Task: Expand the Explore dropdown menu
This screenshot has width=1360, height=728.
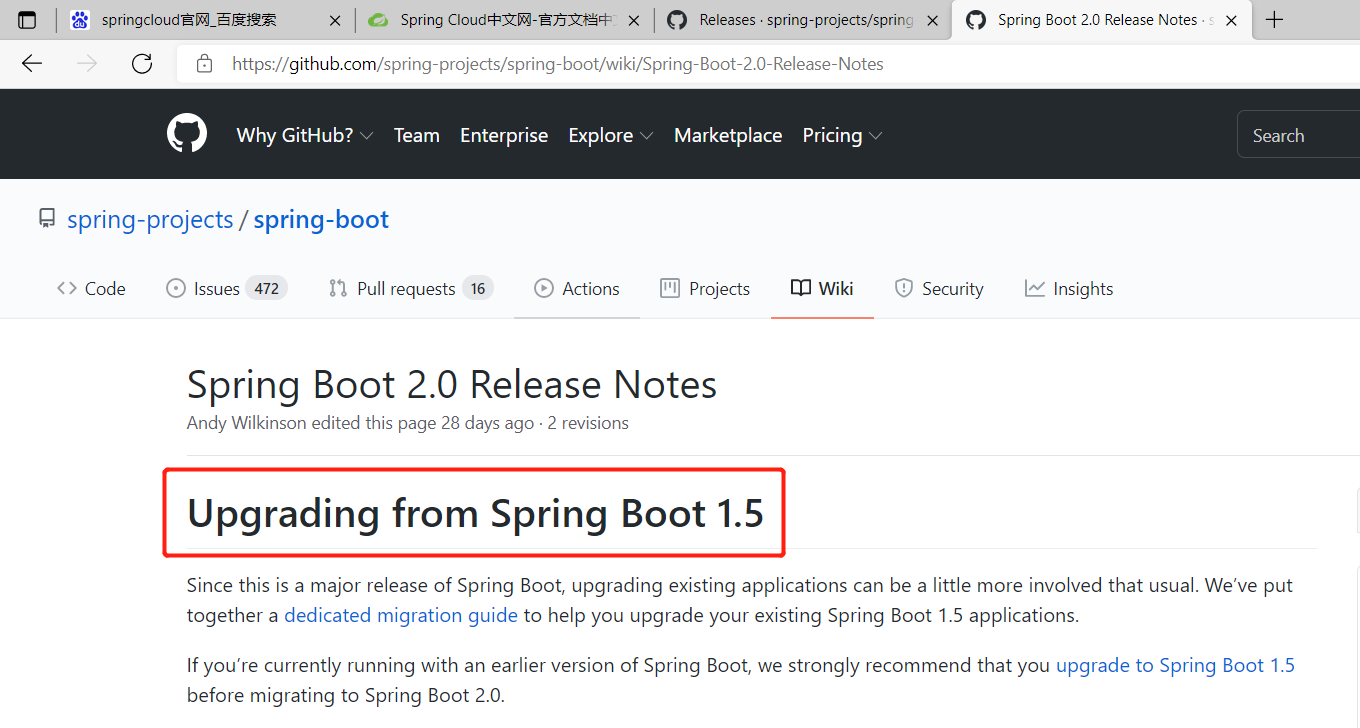Action: tap(611, 135)
